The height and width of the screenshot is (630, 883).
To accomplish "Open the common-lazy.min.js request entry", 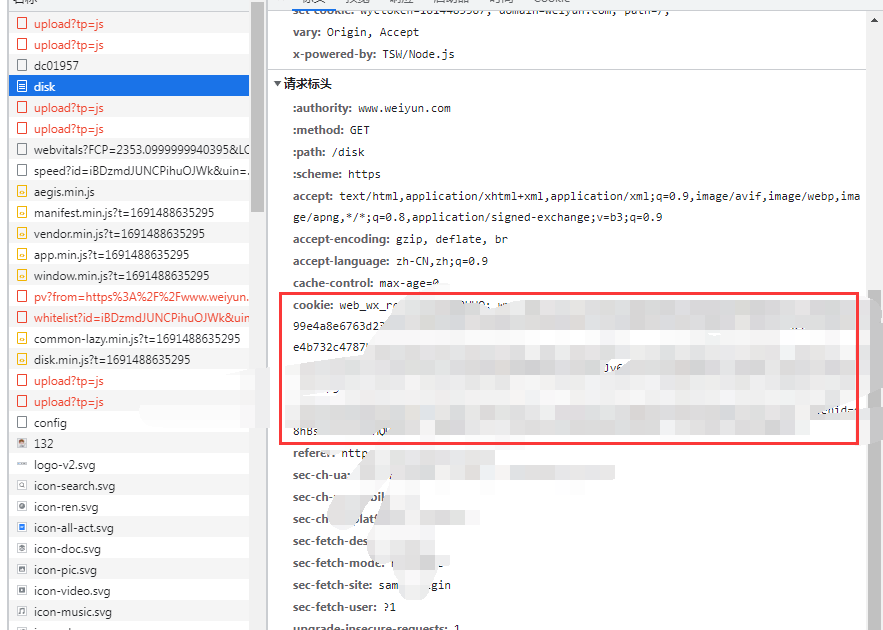I will [x=136, y=339].
